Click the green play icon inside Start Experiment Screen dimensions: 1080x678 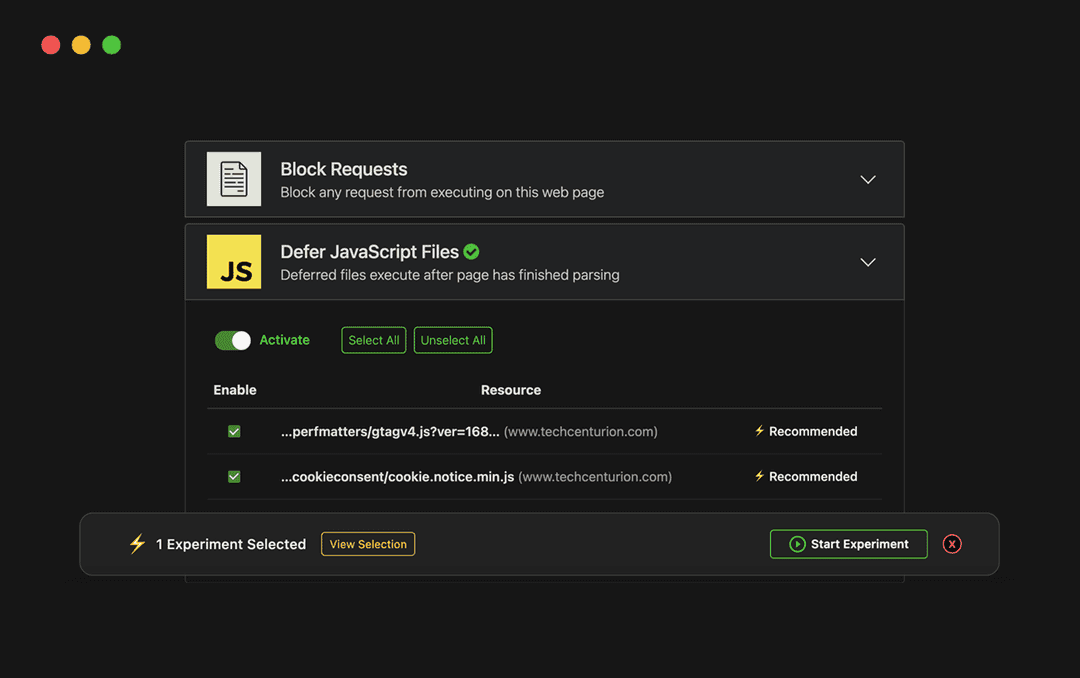click(x=797, y=544)
